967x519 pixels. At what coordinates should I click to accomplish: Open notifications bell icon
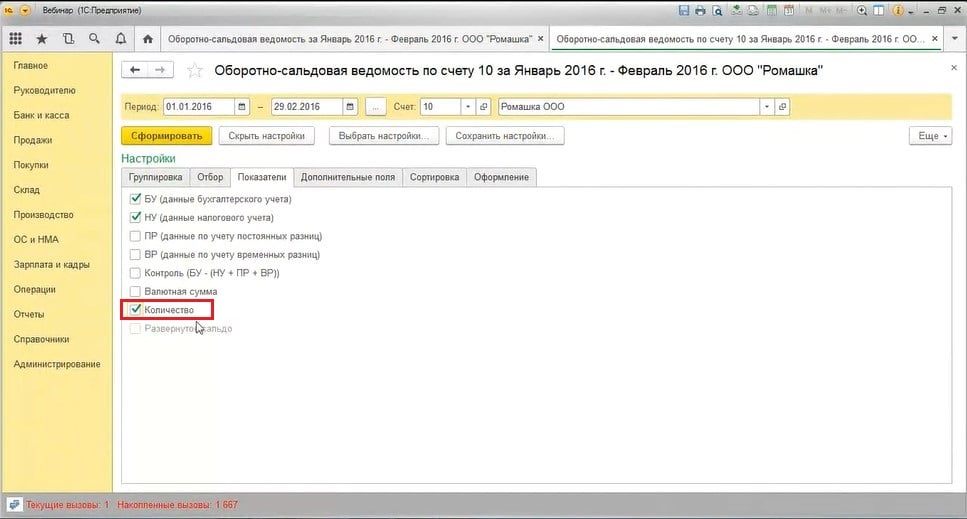120,39
